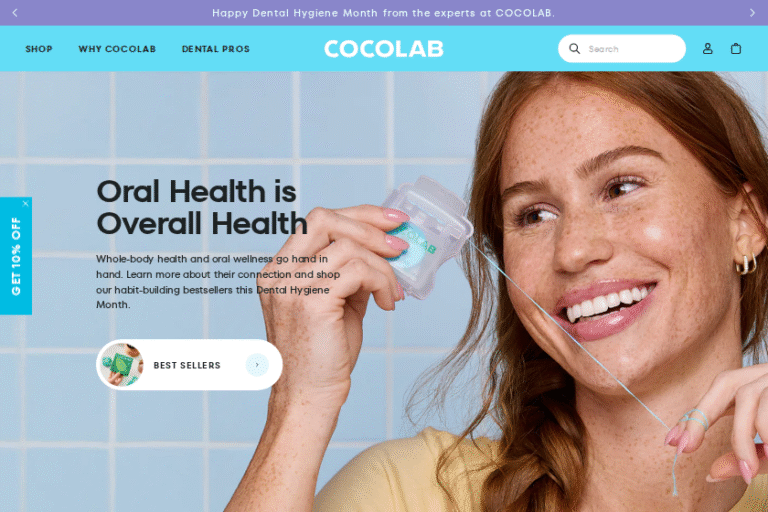This screenshot has width=768, height=512.
Task: Click the Best Sellers product thumbnail
Action: (121, 365)
